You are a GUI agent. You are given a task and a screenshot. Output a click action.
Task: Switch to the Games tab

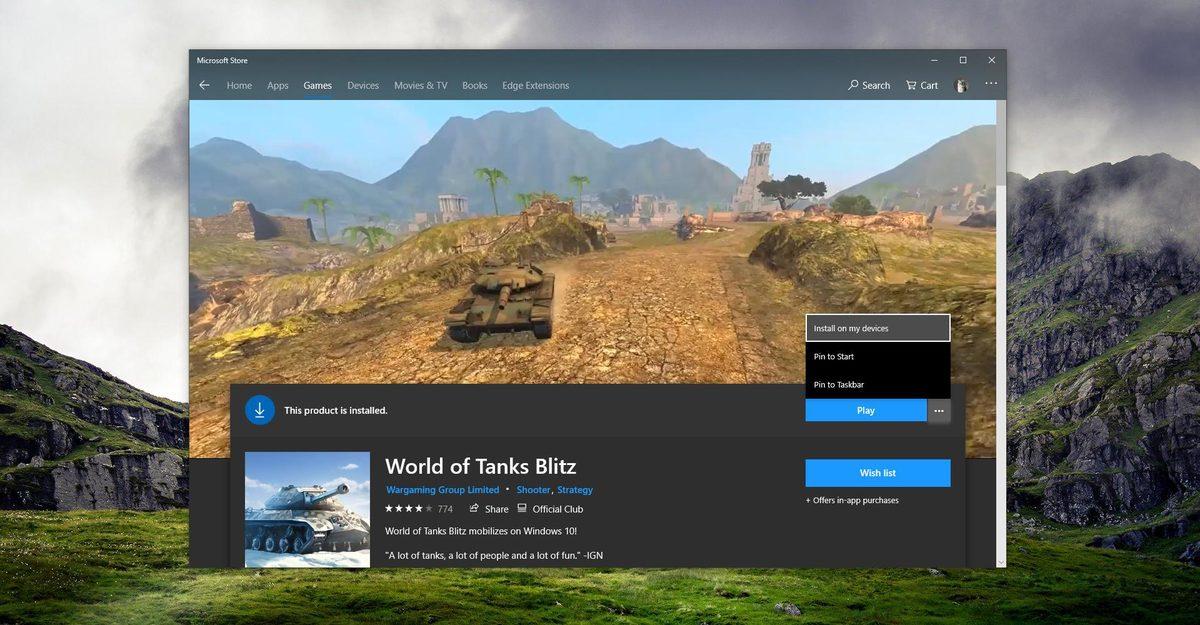tap(317, 85)
